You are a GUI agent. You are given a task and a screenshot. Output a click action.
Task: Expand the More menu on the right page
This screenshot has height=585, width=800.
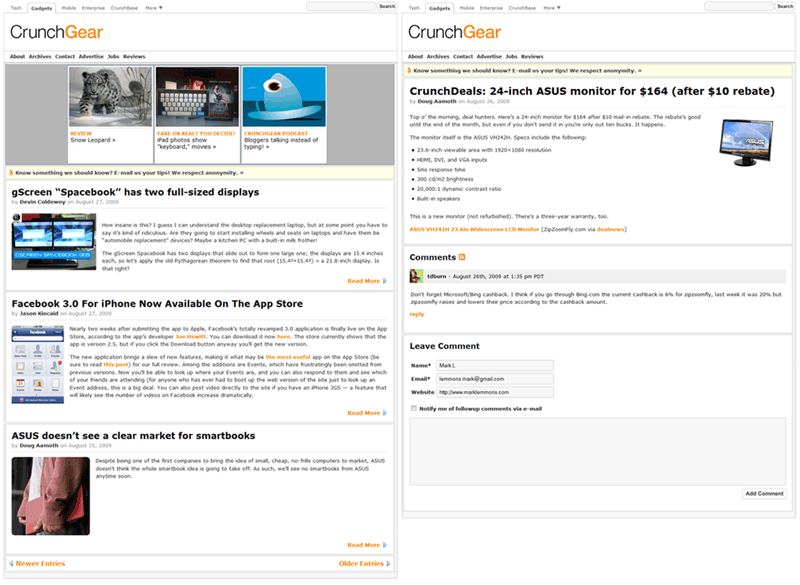click(552, 8)
